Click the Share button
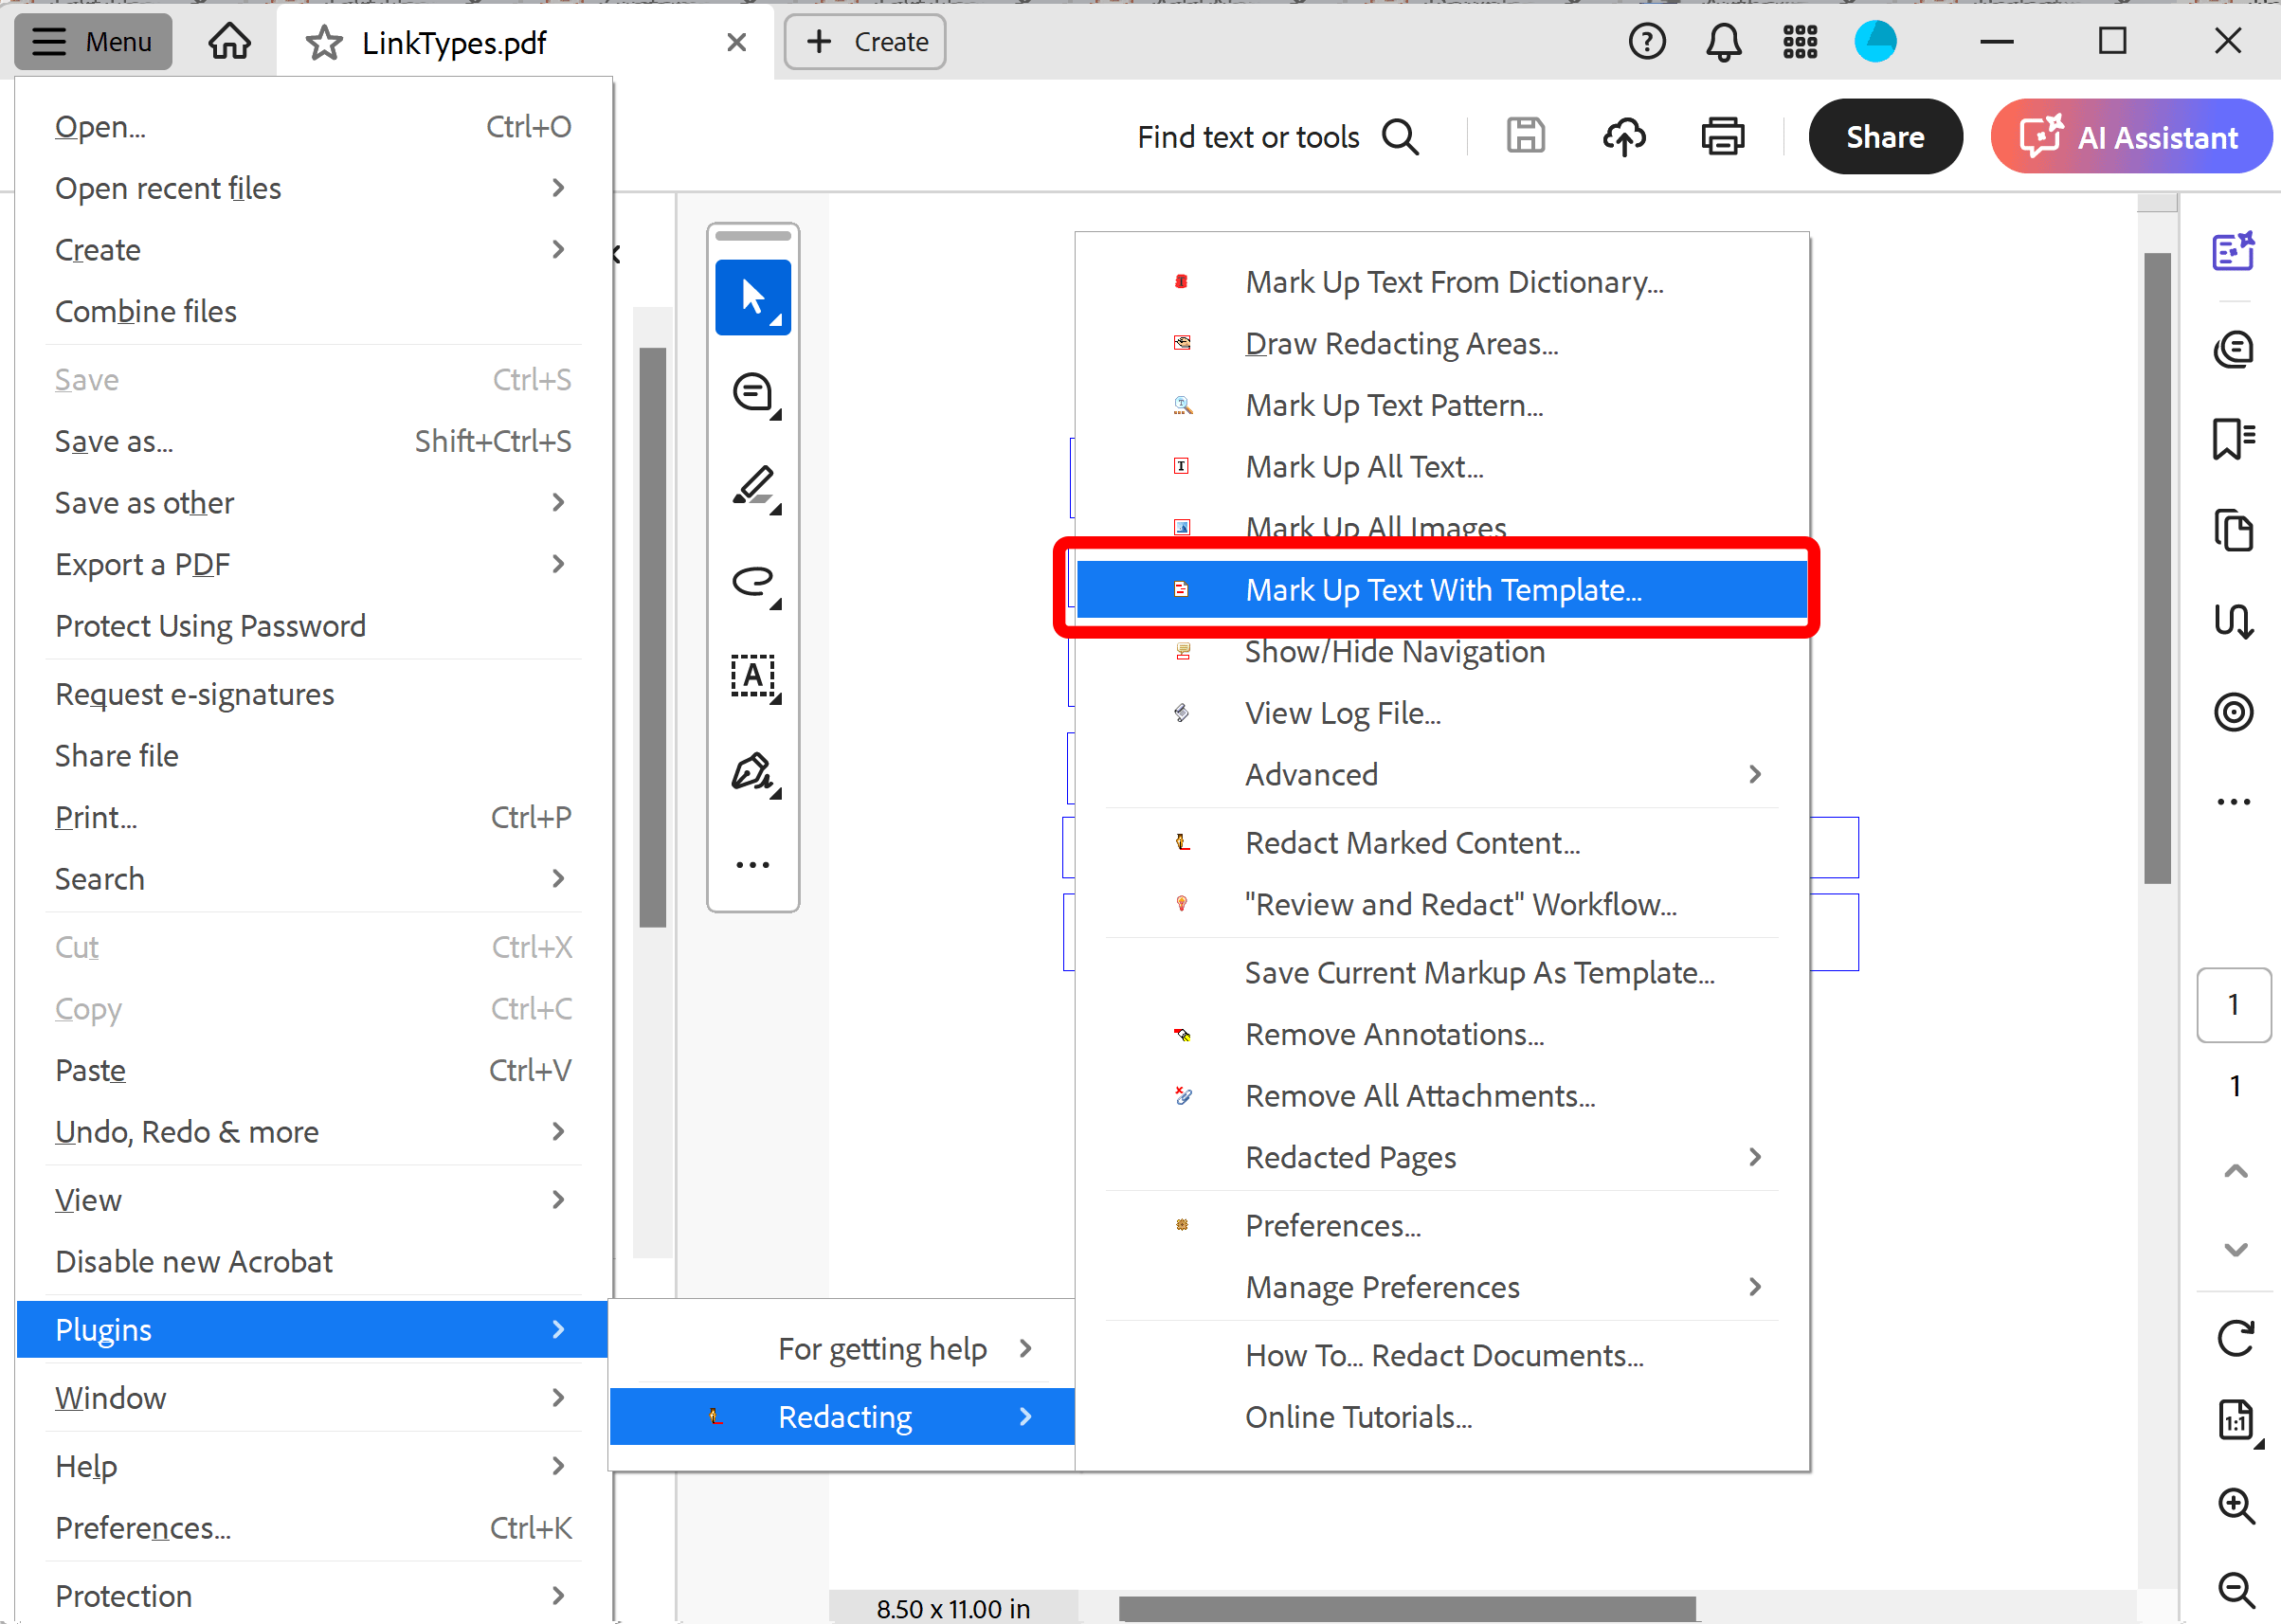 pos(1885,136)
